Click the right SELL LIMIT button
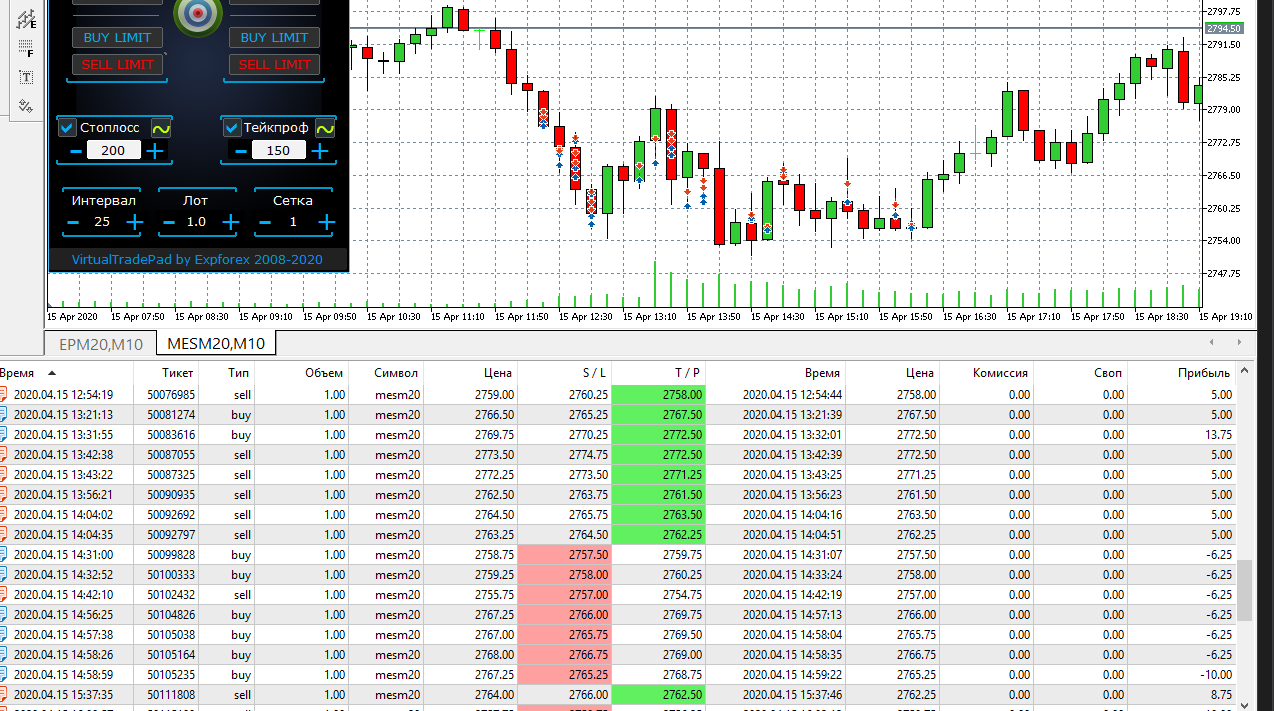1274x711 pixels. pyautogui.click(x=274, y=64)
